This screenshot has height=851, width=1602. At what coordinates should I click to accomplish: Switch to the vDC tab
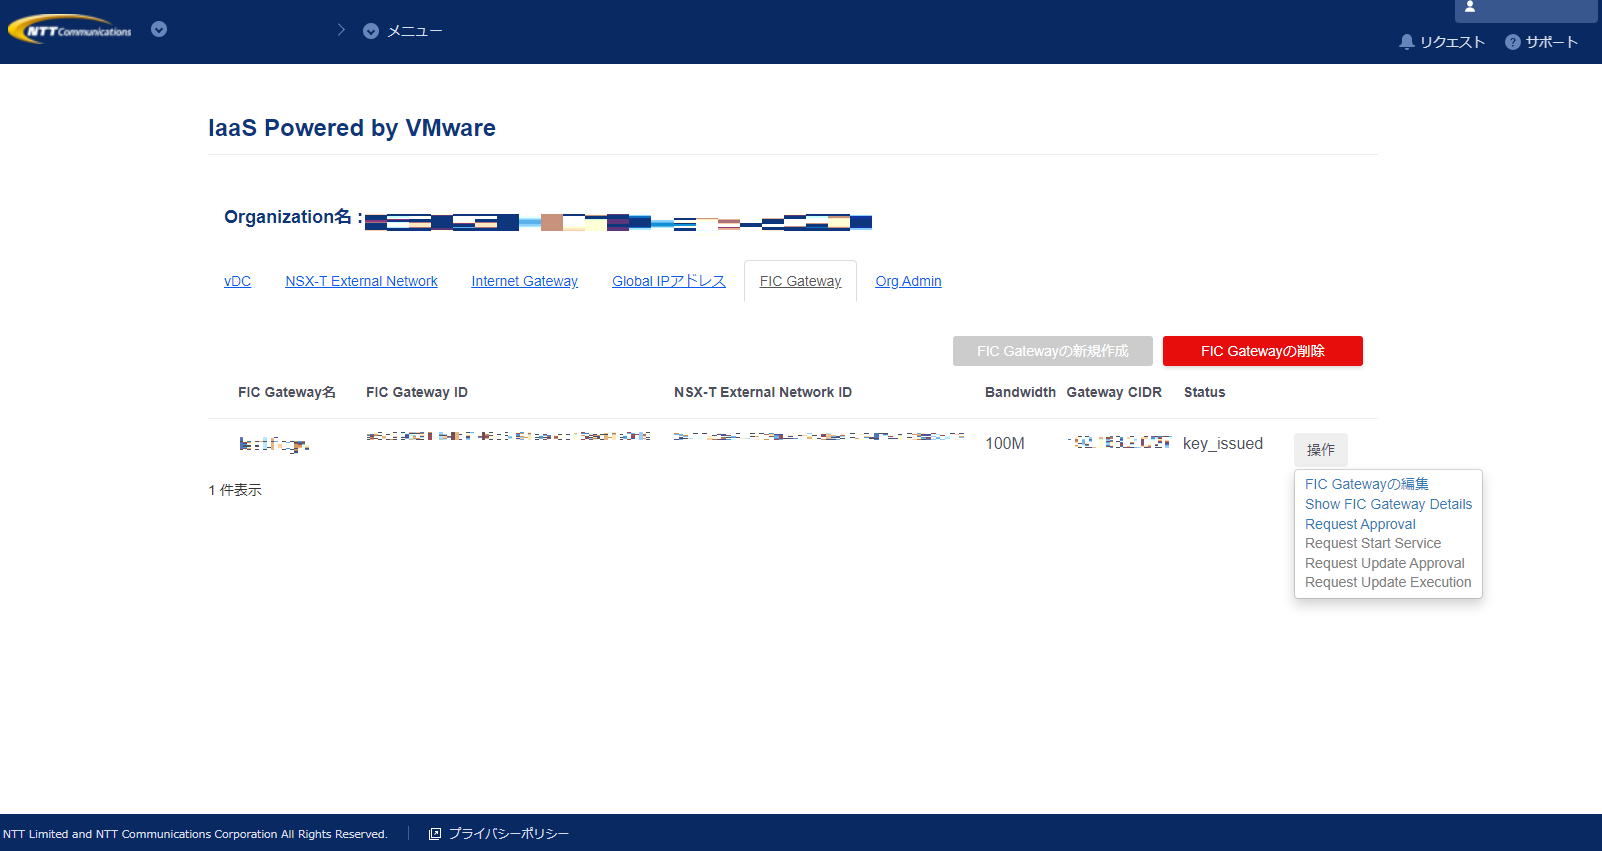pos(237,281)
